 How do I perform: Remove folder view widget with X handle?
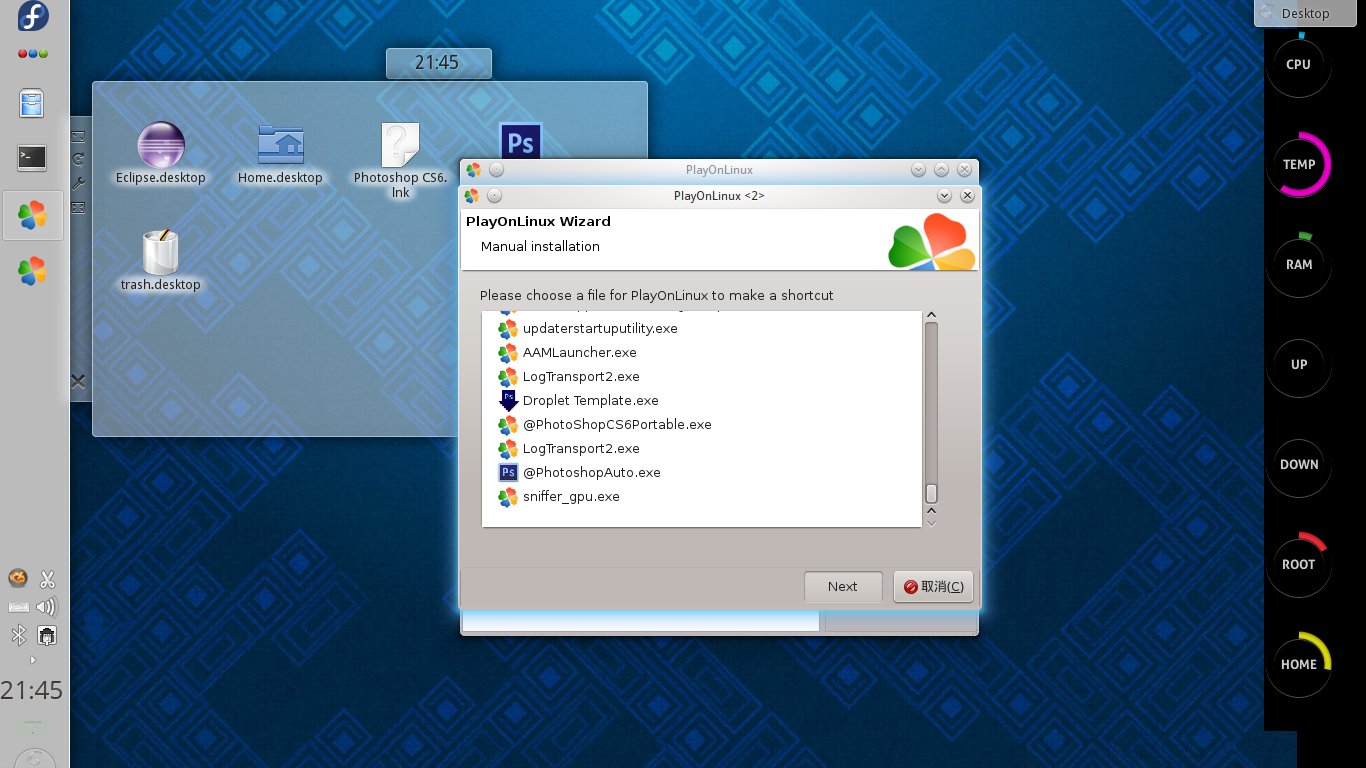78,381
